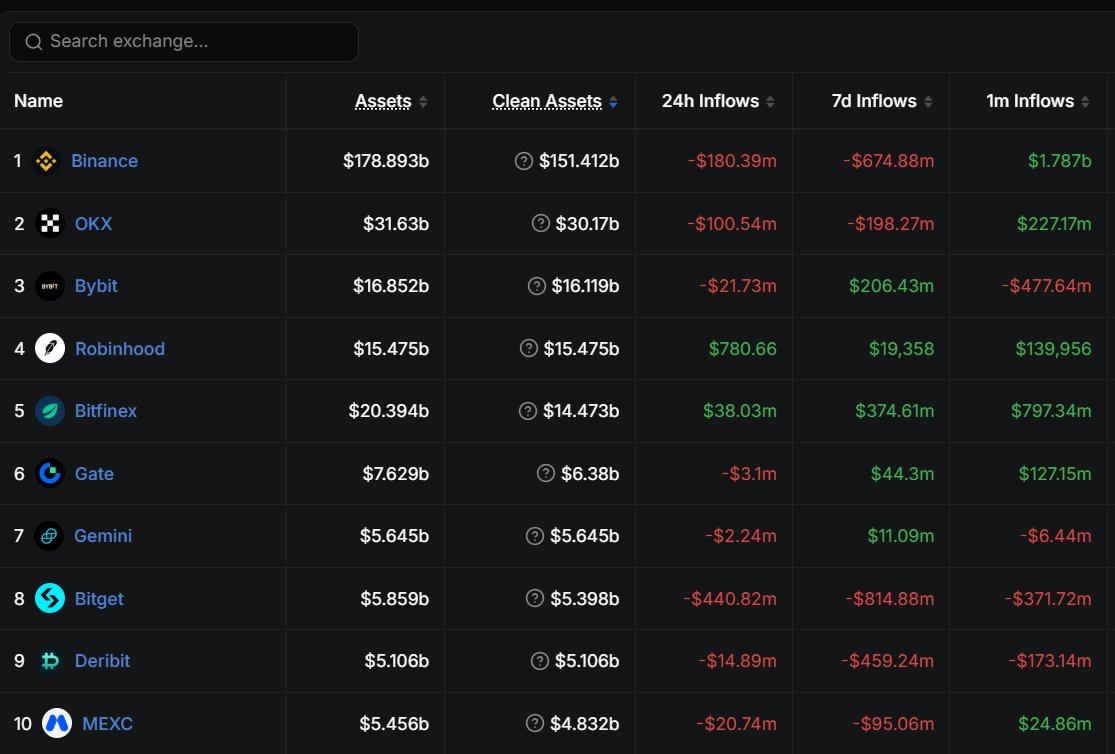Open the Deribit exchange link
1115x754 pixels.
[102, 661]
